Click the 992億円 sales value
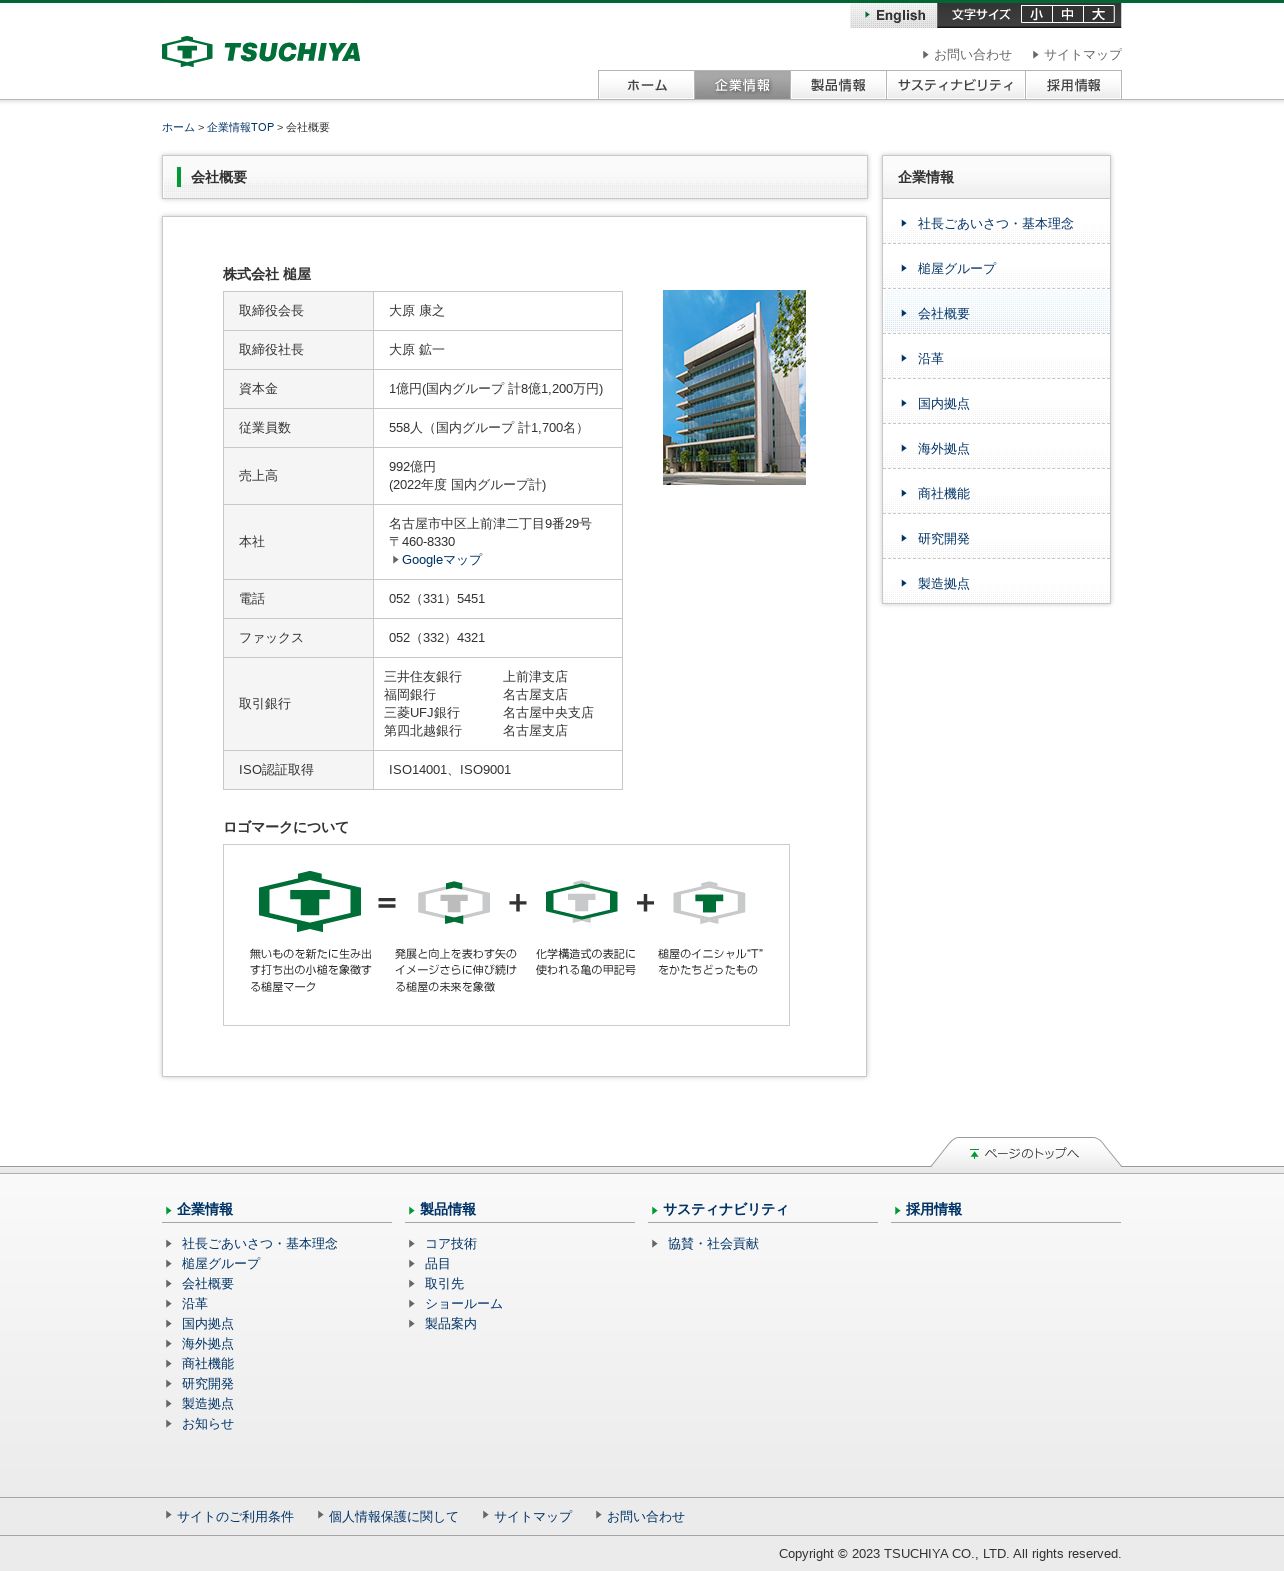This screenshot has height=1571, width=1284. [x=412, y=467]
